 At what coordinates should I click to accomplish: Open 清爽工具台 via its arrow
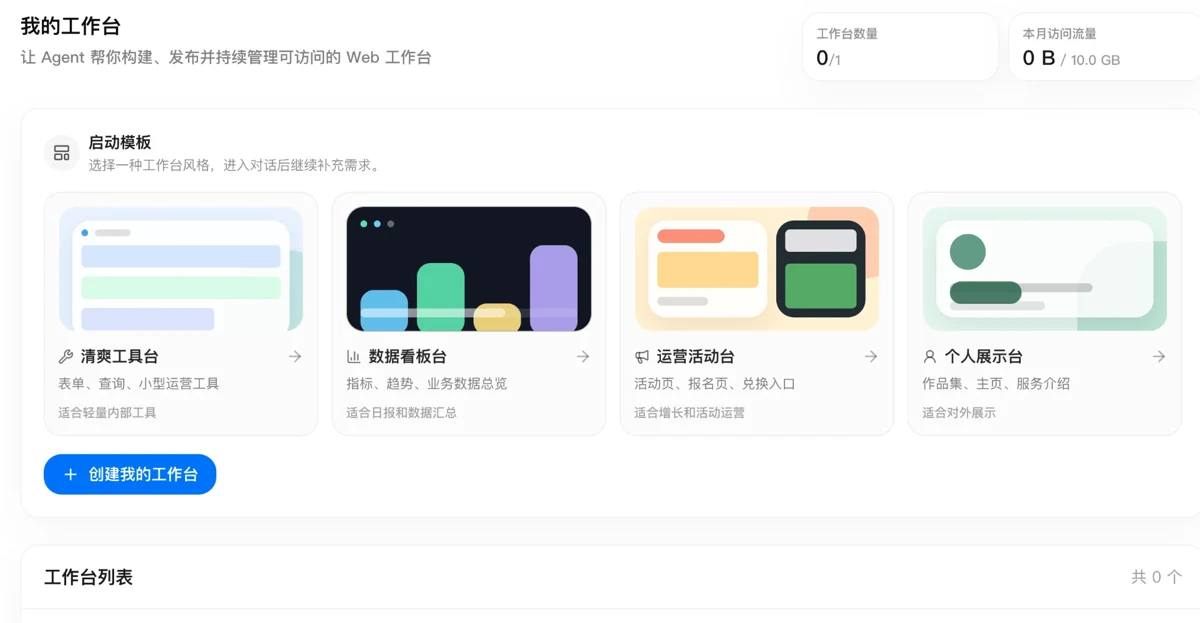coord(295,356)
